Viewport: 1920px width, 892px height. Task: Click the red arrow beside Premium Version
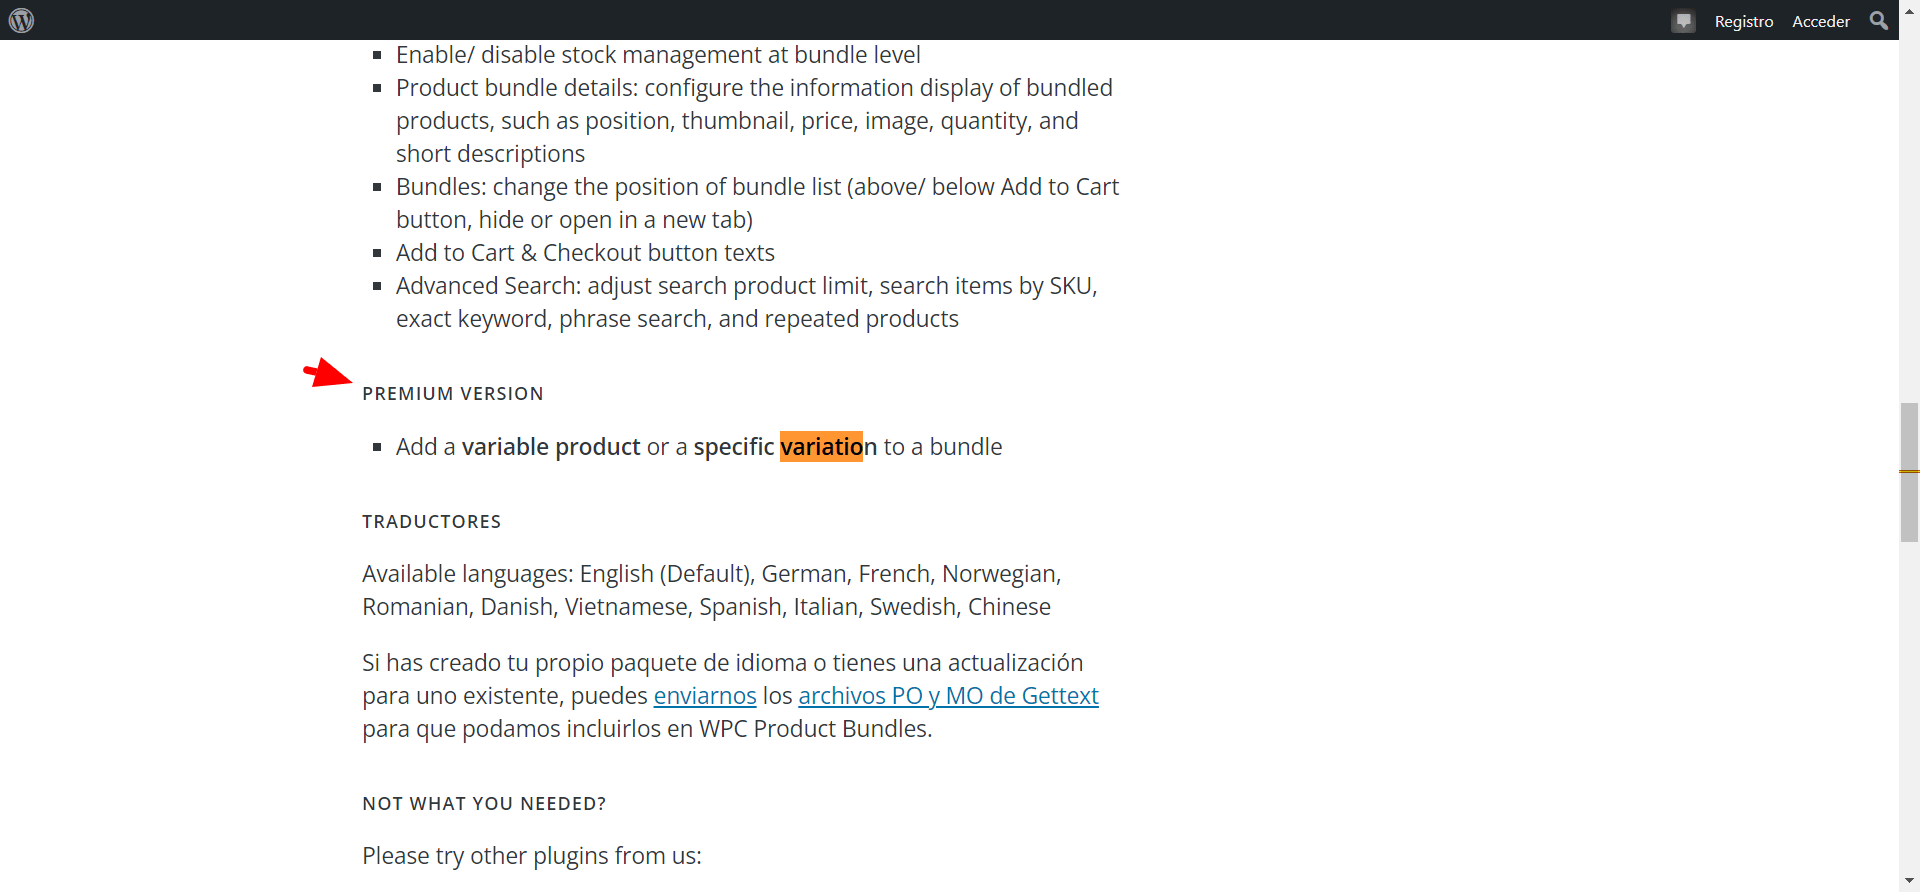tap(328, 373)
